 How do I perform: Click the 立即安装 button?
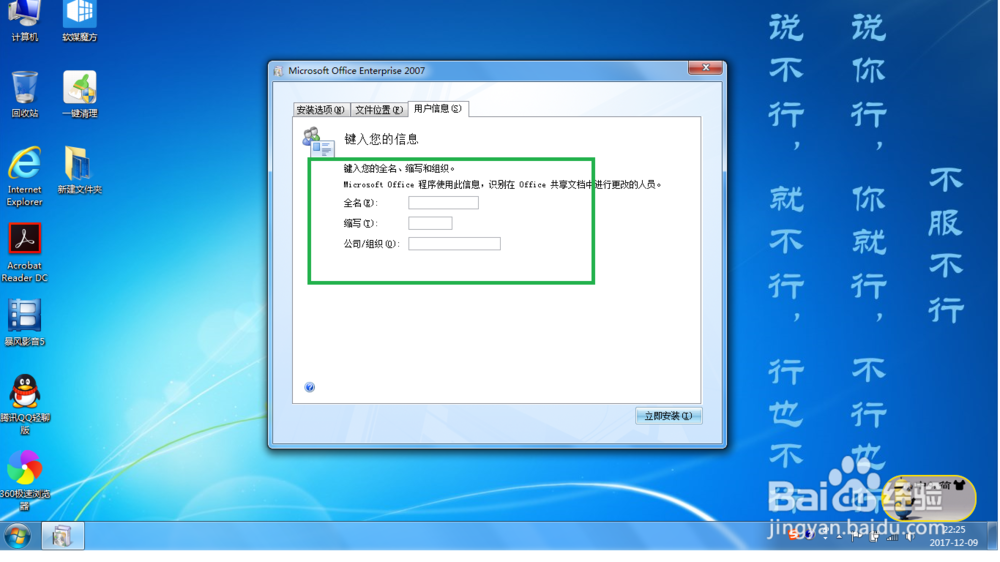coord(668,416)
